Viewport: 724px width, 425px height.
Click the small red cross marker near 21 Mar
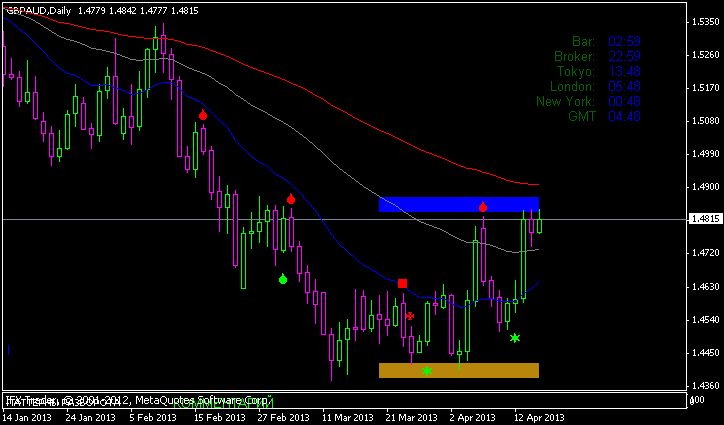pyautogui.click(x=410, y=316)
